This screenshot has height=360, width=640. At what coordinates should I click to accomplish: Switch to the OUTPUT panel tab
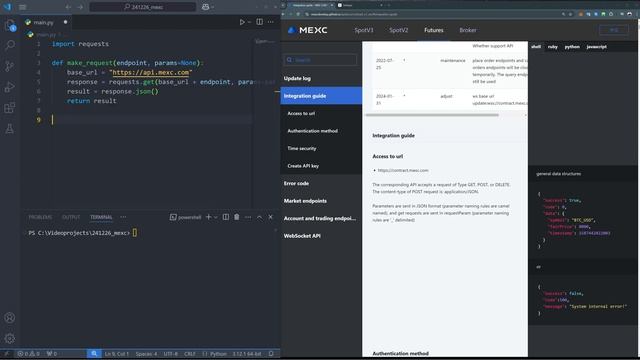pos(71,217)
